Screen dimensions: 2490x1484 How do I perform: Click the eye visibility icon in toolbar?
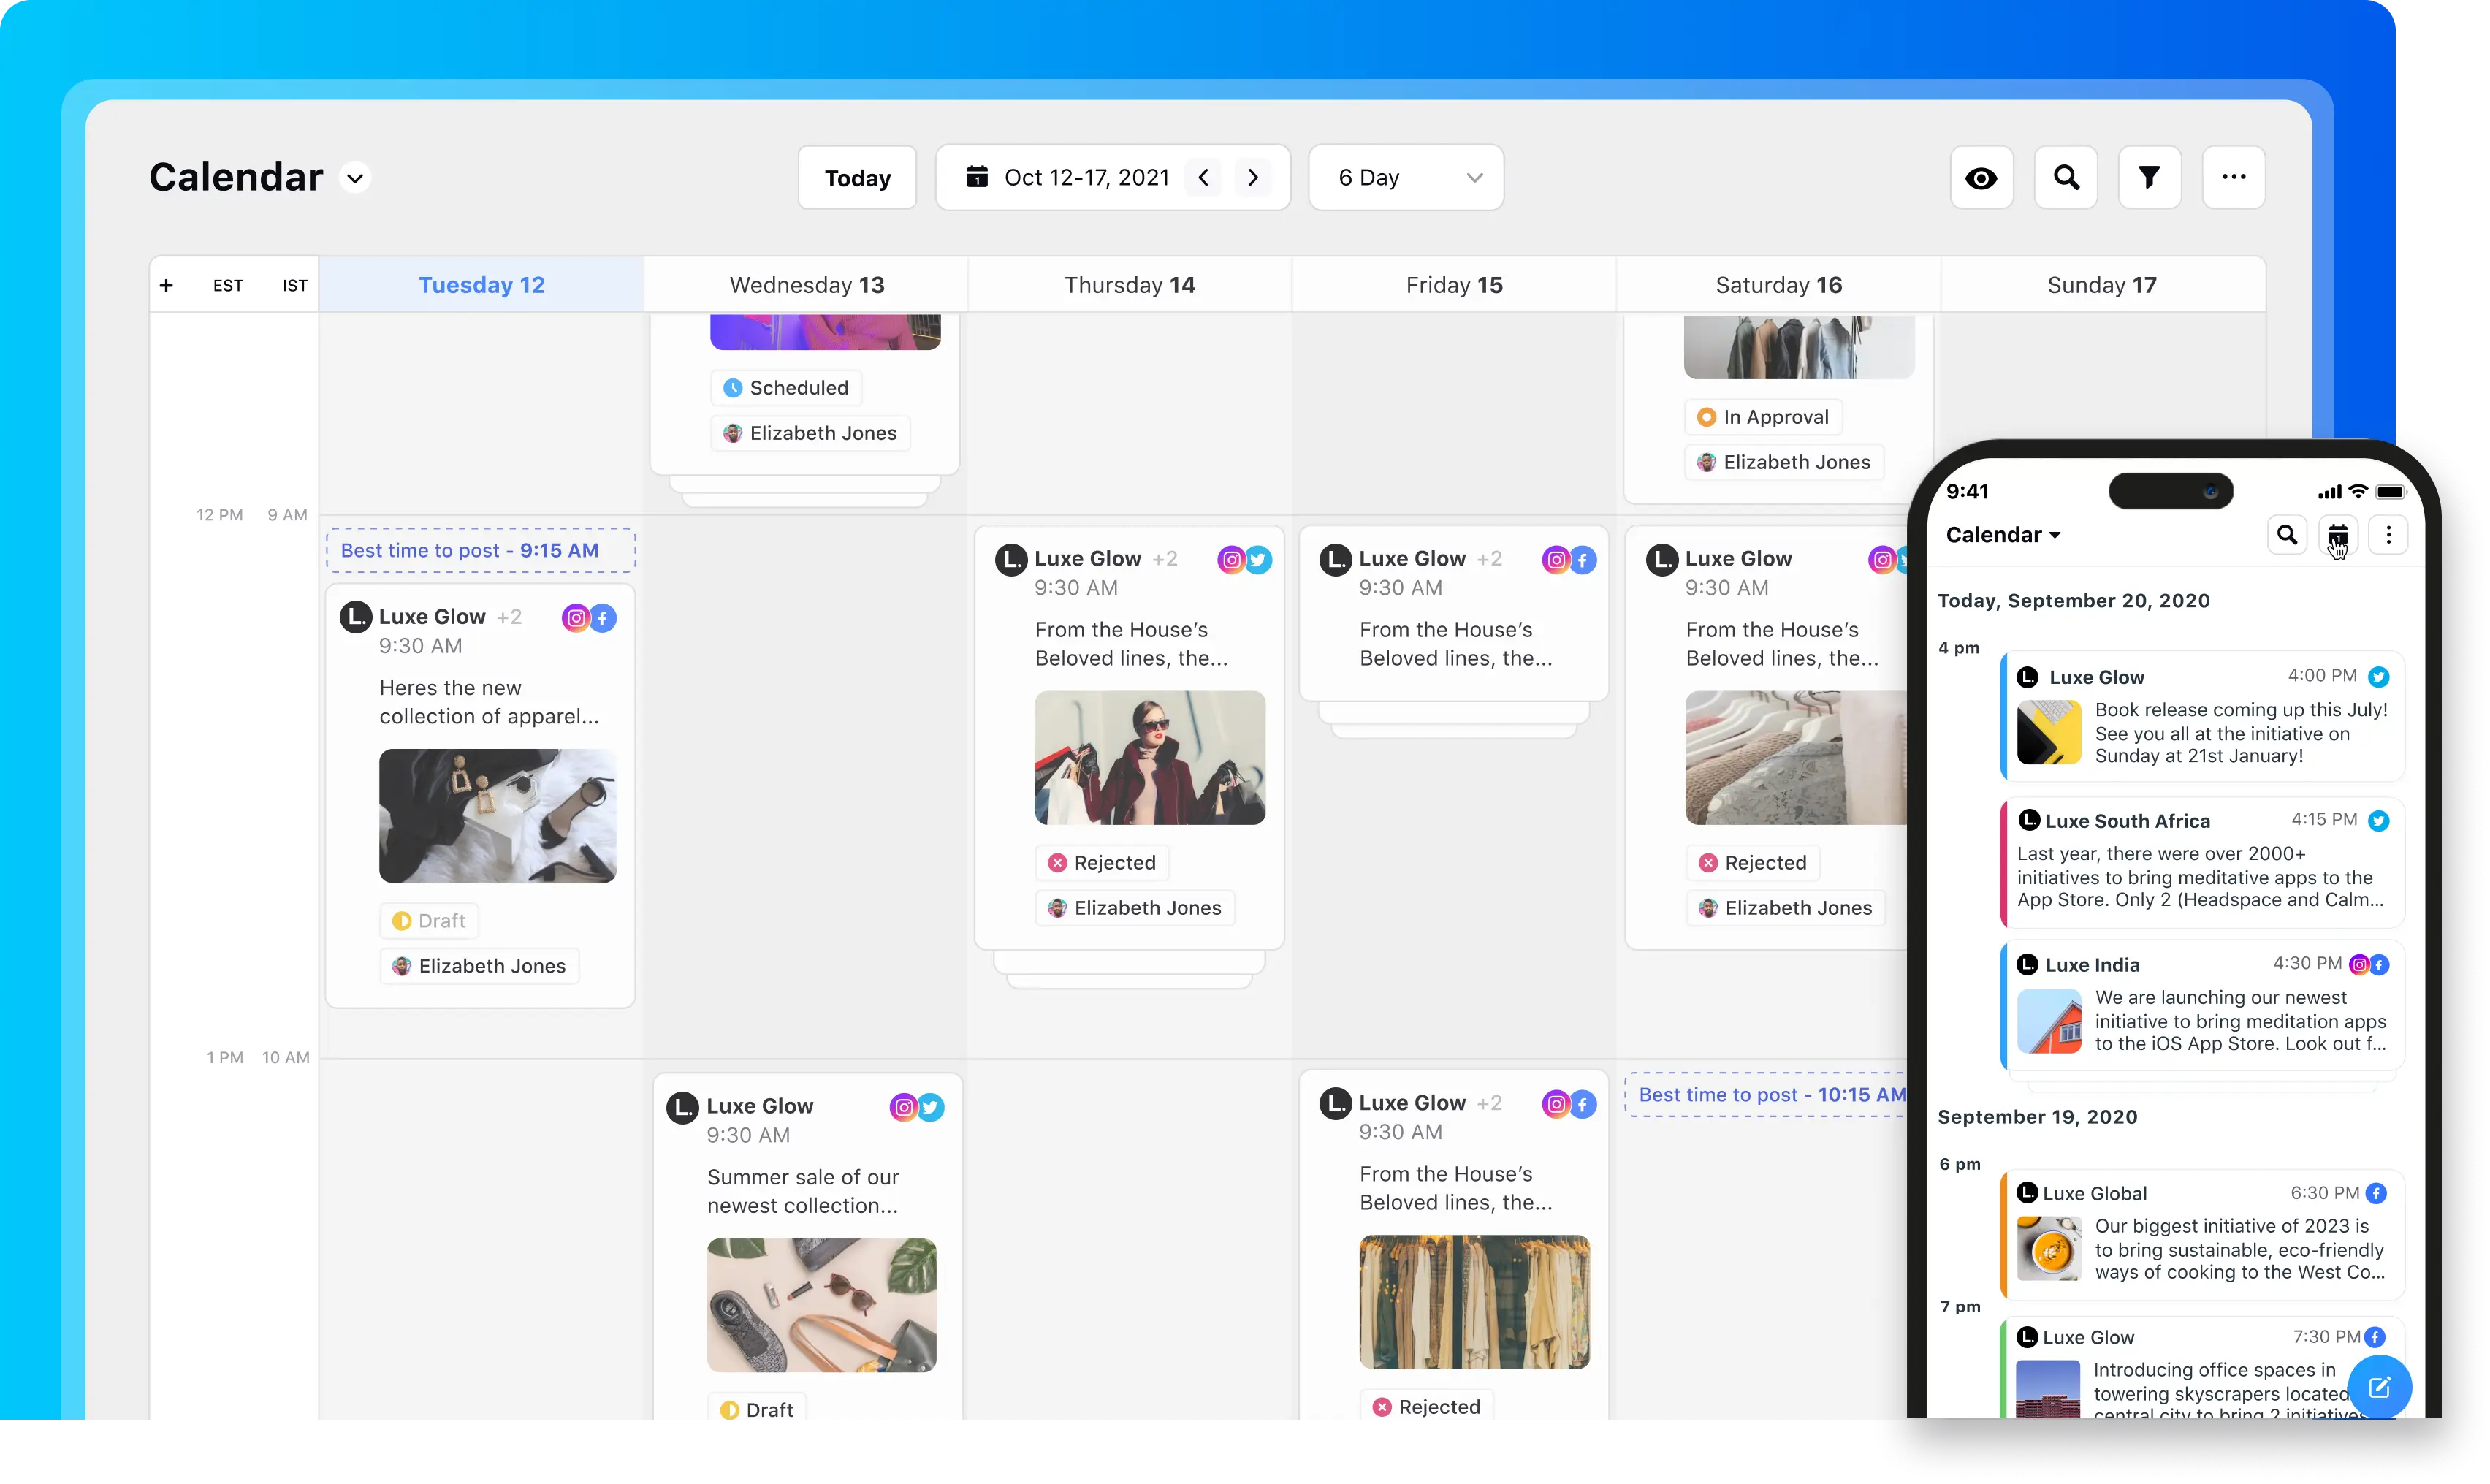coord(1981,178)
